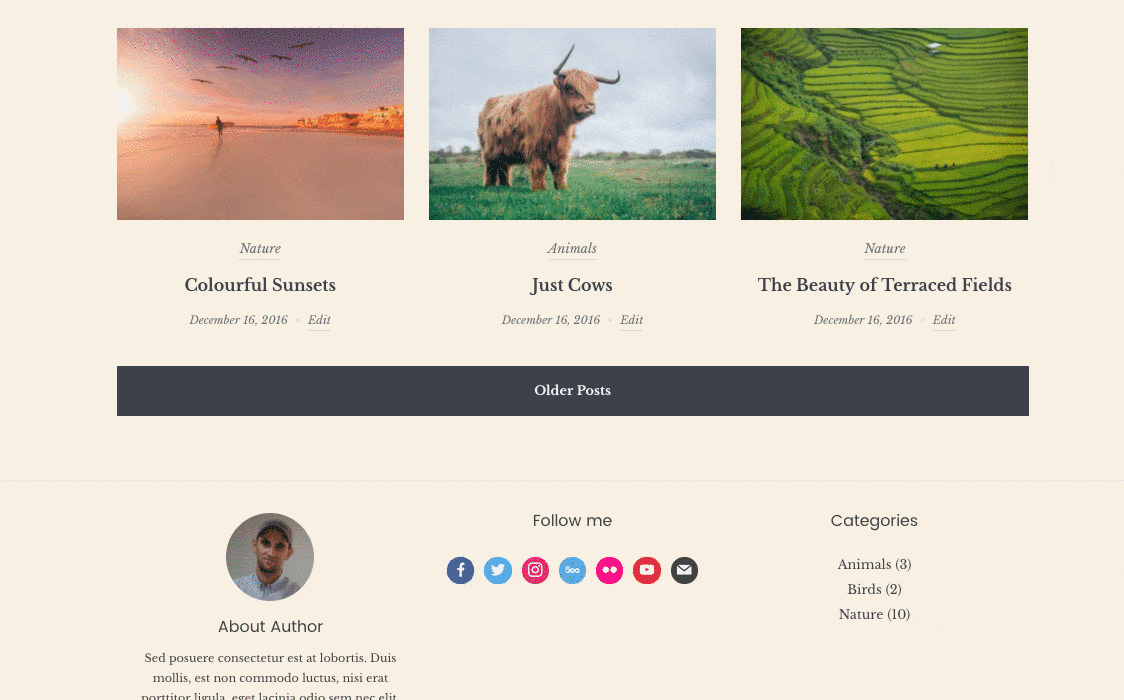Image resolution: width=1124 pixels, height=700 pixels.
Task: Load more with Older Posts button
Action: point(573,390)
